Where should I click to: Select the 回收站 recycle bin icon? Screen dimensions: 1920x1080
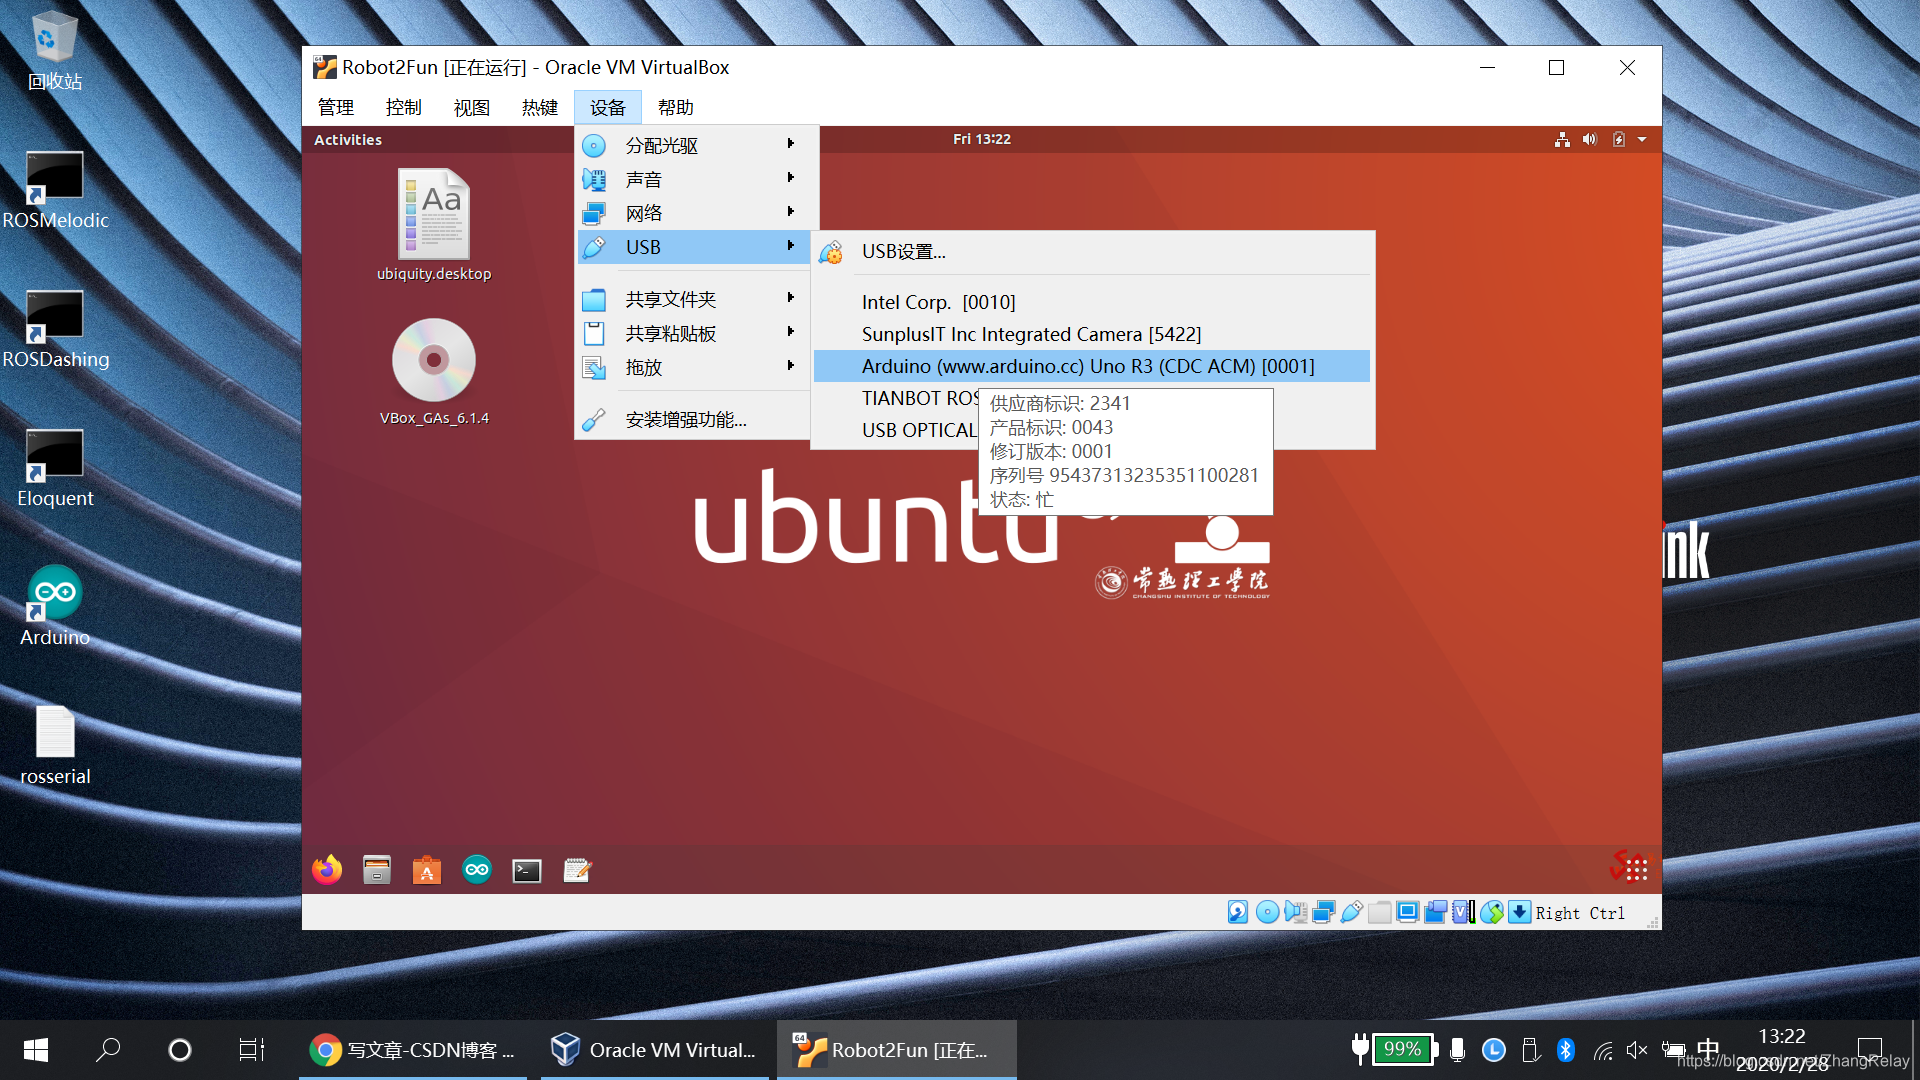(x=55, y=52)
